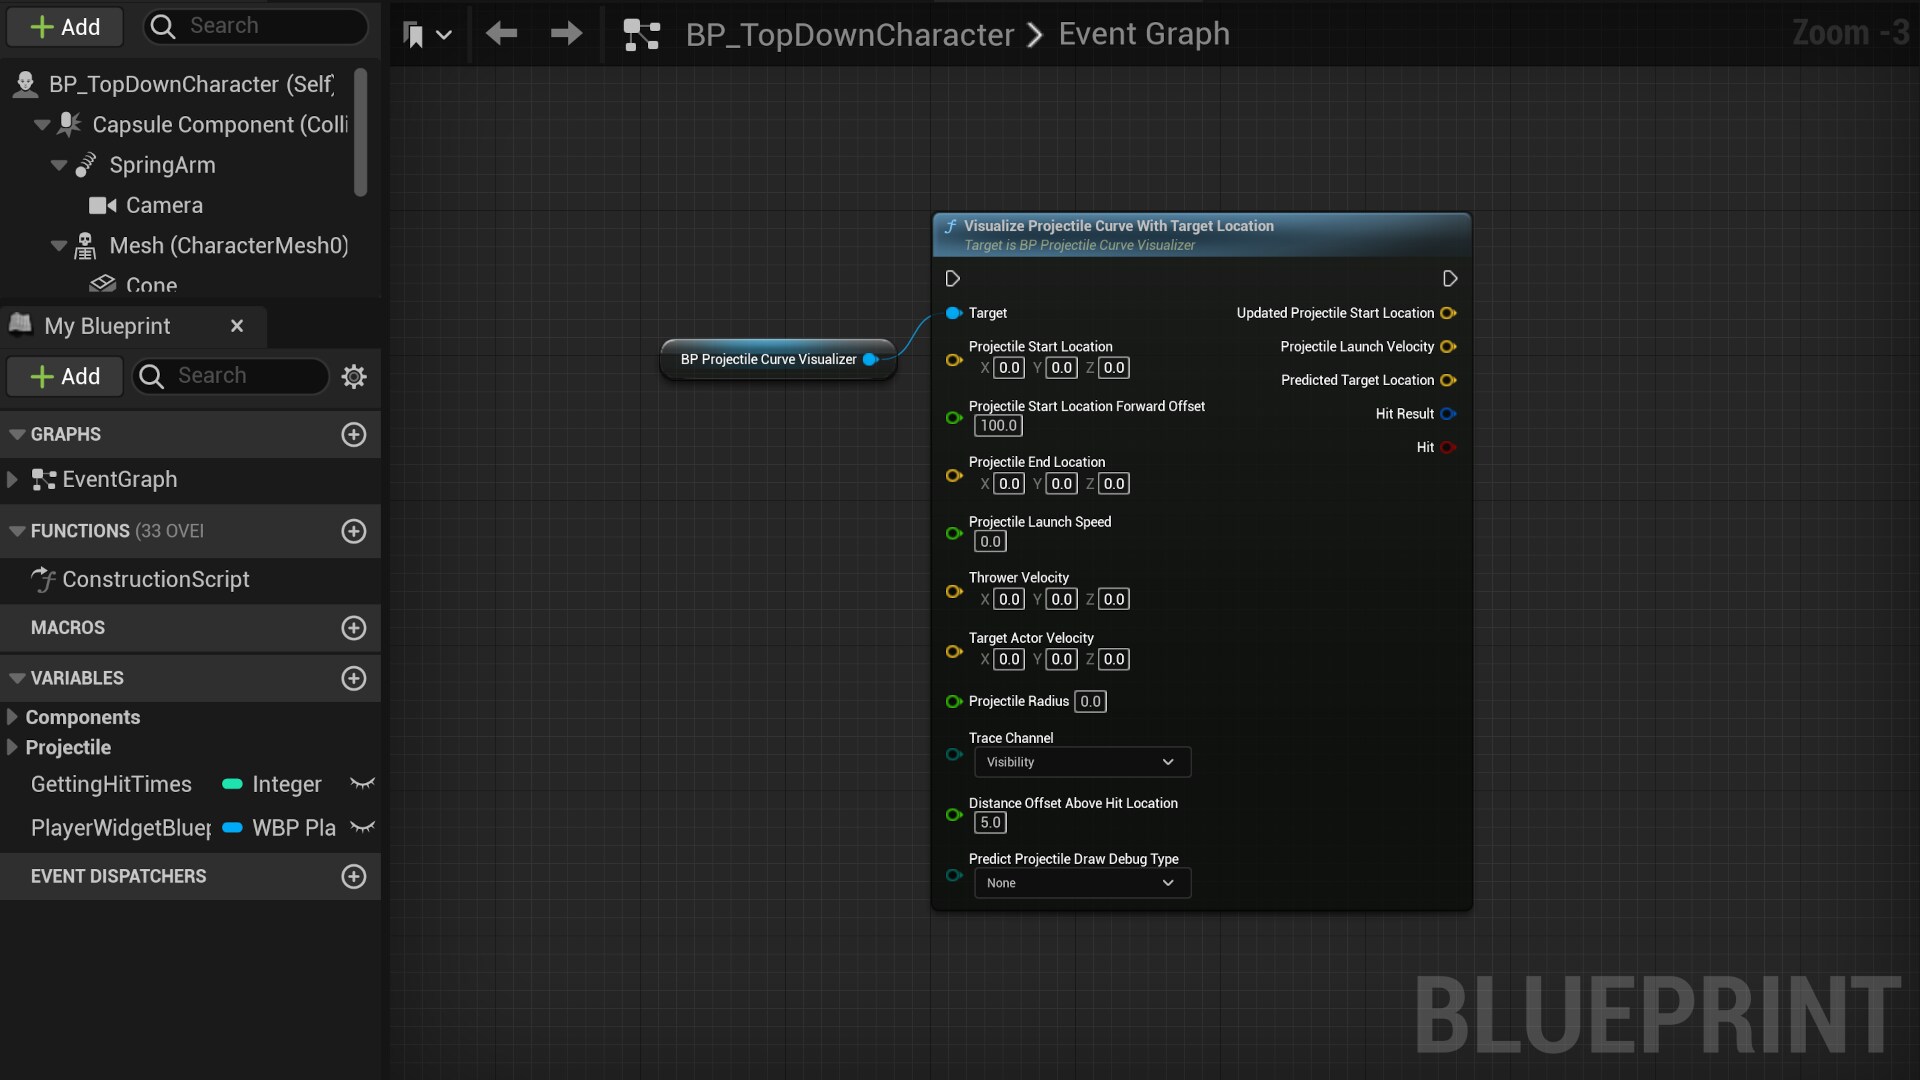Close the My Blueprint tab

[x=237, y=326]
